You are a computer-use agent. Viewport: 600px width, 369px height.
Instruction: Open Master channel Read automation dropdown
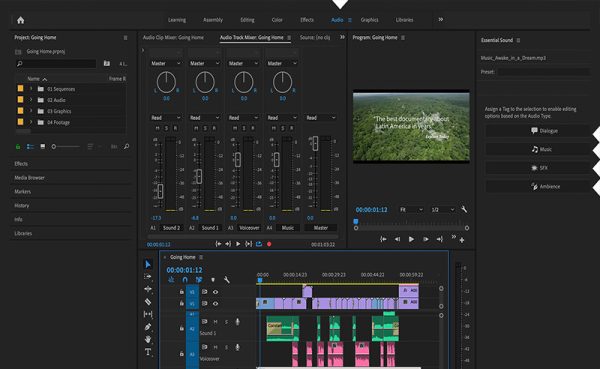(321, 118)
